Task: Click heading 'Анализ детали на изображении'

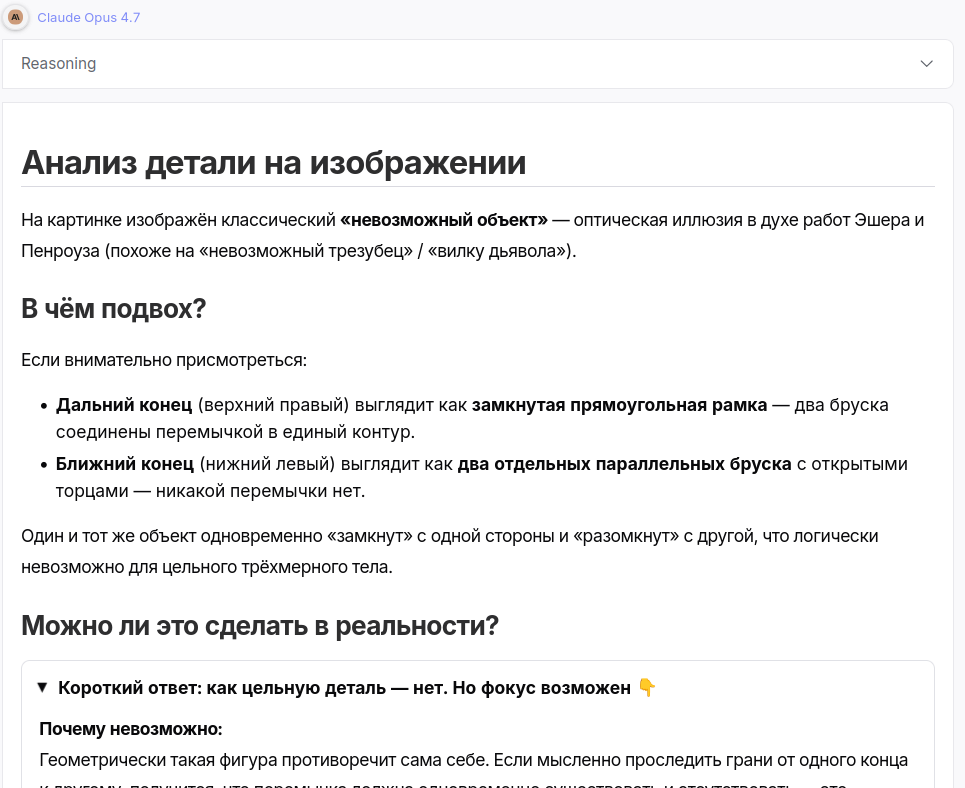Action: point(274,163)
